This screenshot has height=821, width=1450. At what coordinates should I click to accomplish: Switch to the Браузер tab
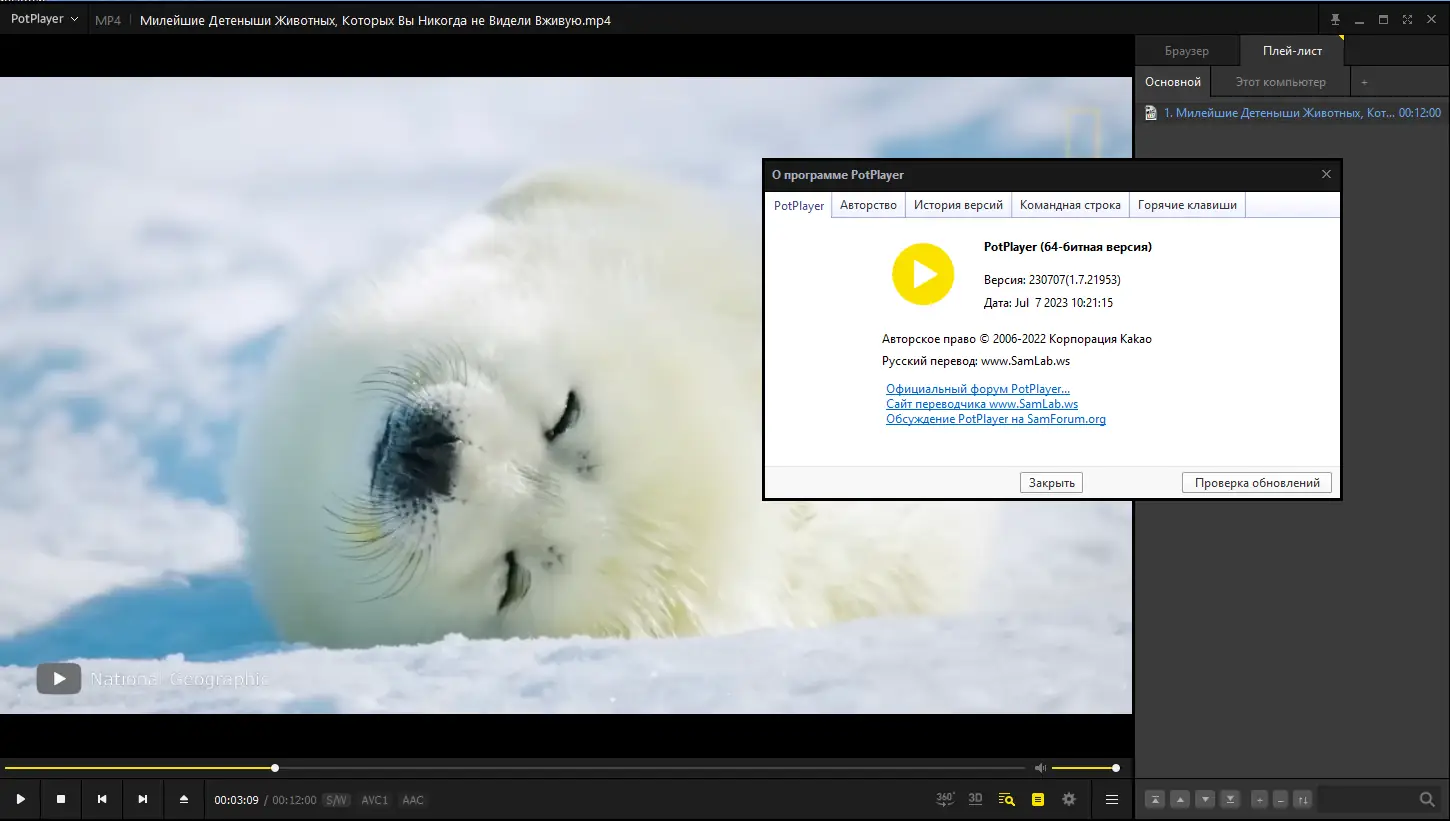point(1187,51)
